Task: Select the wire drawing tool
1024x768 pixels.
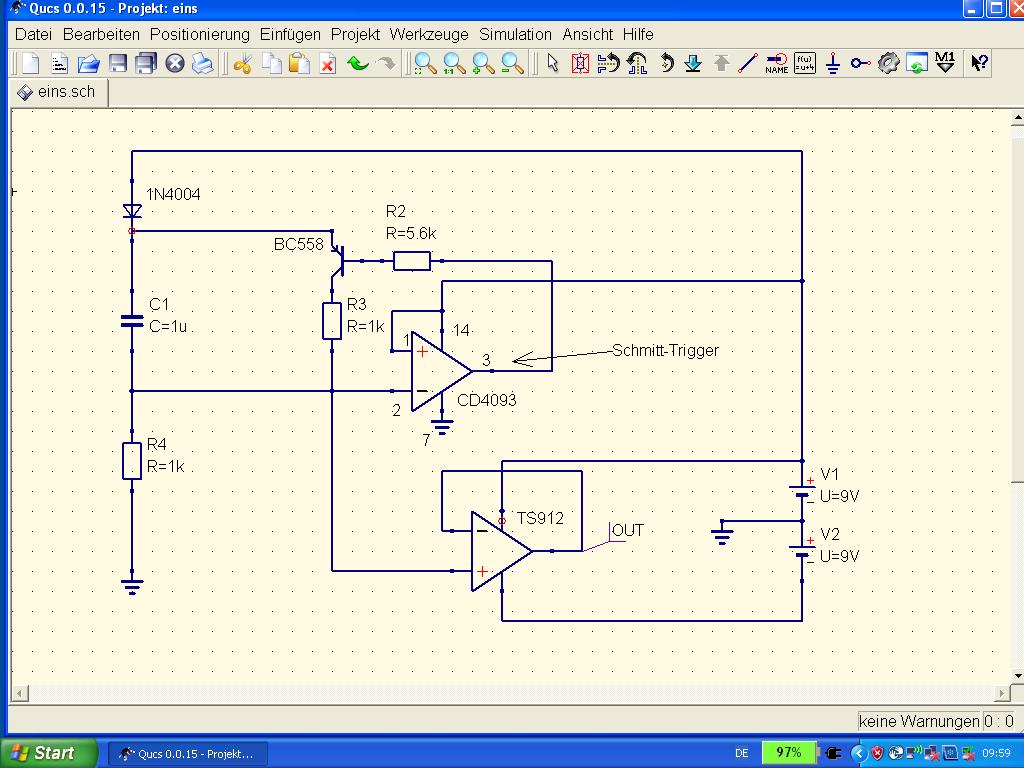Action: (747, 63)
